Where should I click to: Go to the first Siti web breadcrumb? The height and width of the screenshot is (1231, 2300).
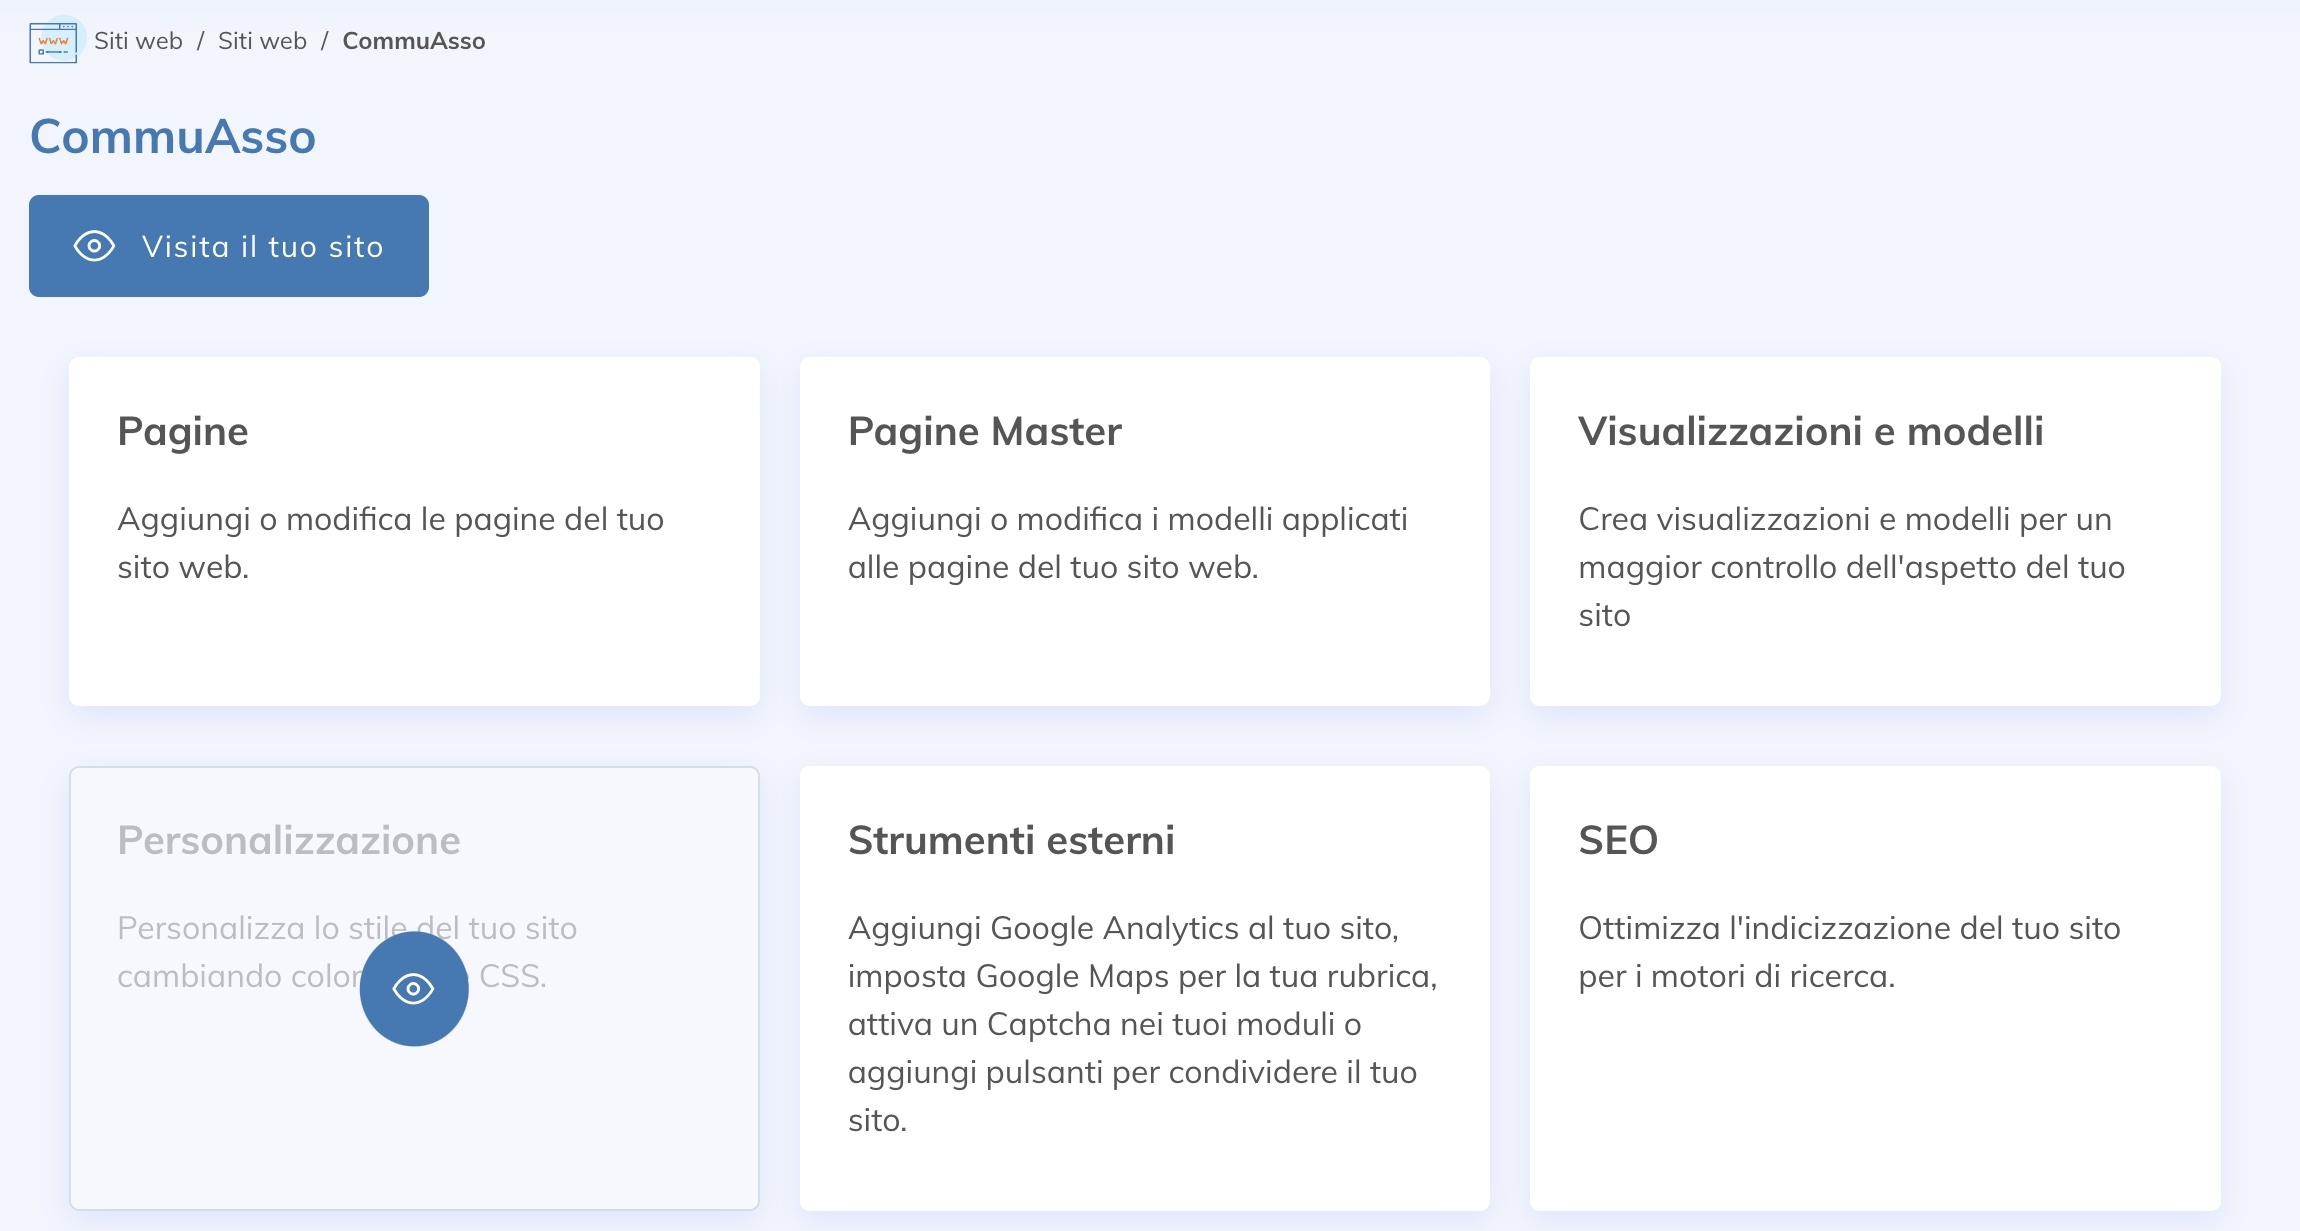(138, 41)
